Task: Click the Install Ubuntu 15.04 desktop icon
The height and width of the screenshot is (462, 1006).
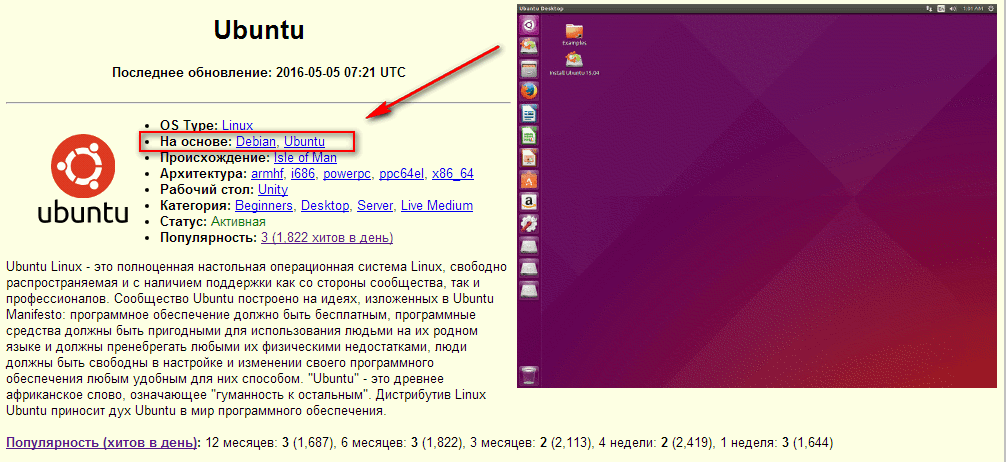Action: [575, 64]
